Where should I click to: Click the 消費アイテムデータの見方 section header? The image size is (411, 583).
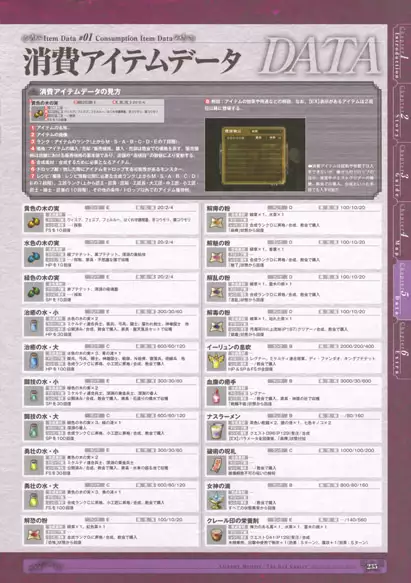tap(80, 91)
